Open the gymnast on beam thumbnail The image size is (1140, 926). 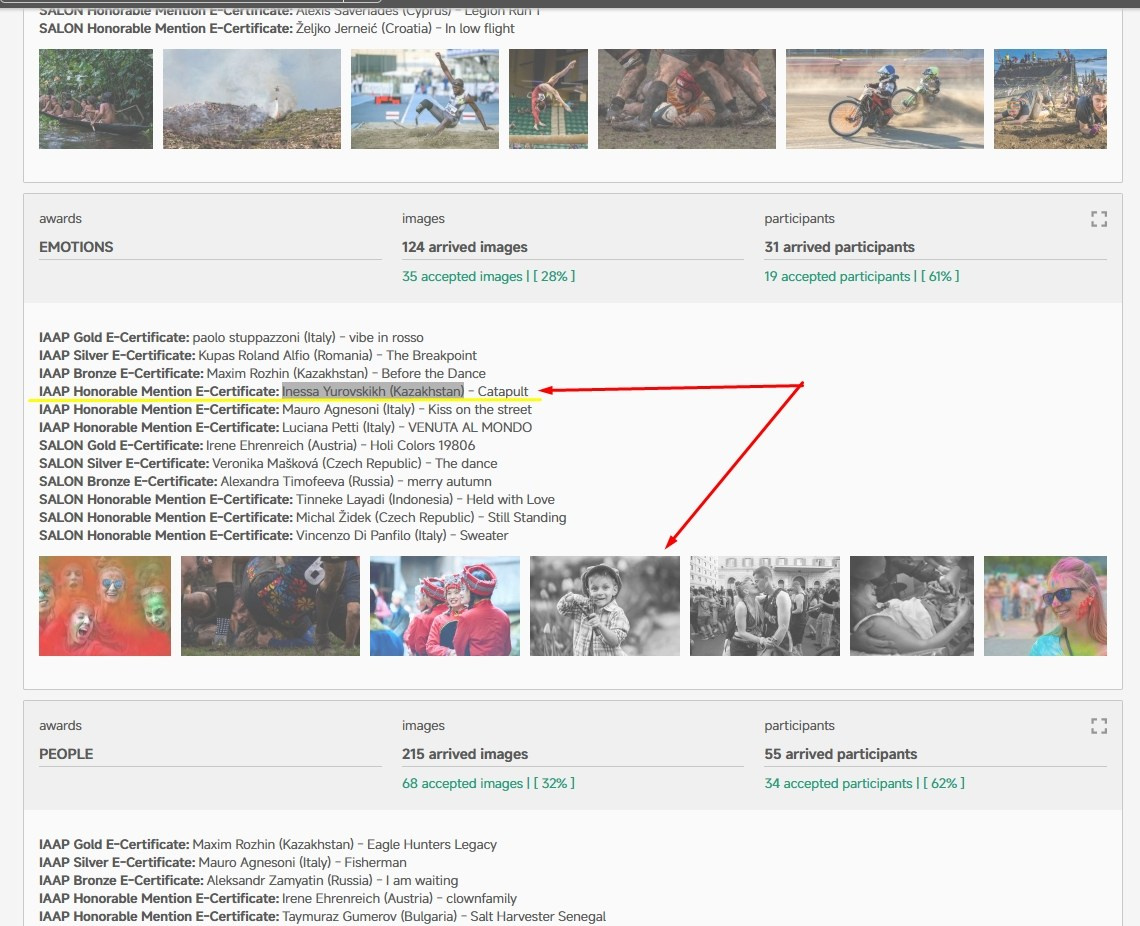pyautogui.click(x=548, y=99)
